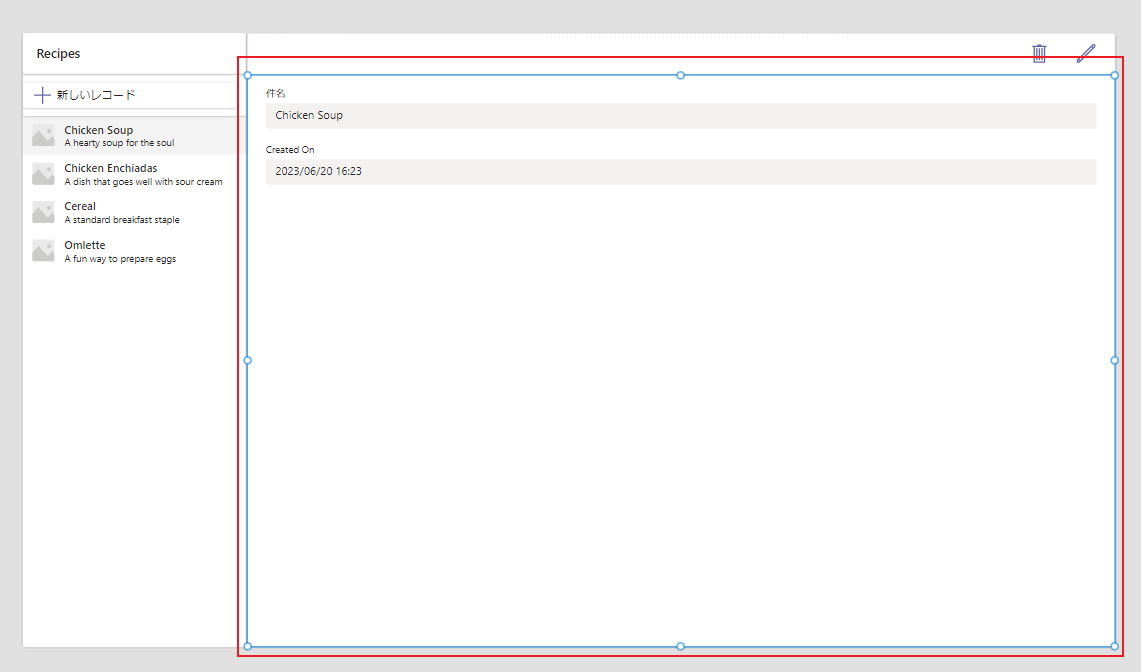
Task: Select Chicken Soup thumbnail image
Action: pyautogui.click(x=43, y=135)
